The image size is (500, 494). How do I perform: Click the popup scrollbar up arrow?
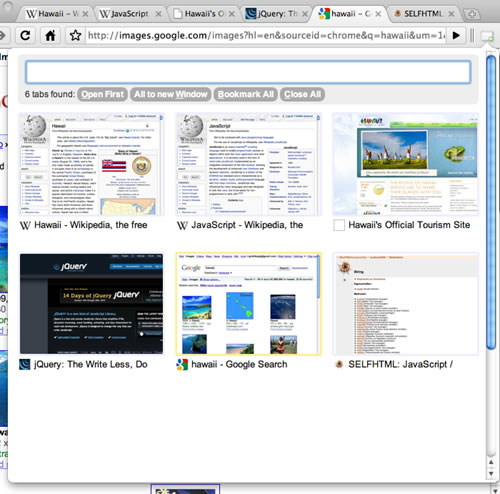(491, 462)
